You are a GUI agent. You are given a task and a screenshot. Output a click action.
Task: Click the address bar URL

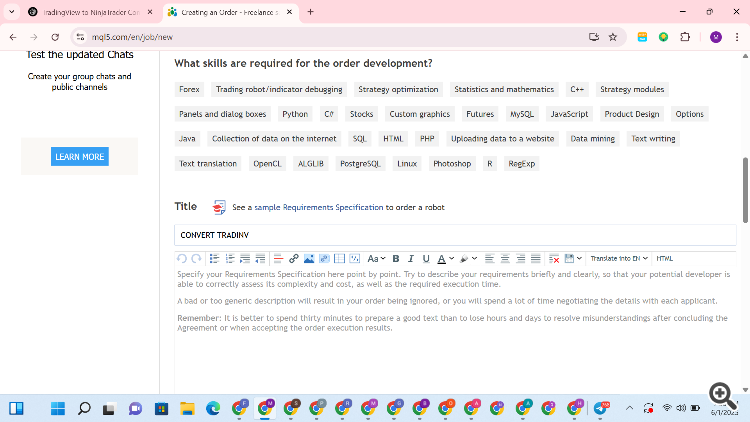[132, 37]
